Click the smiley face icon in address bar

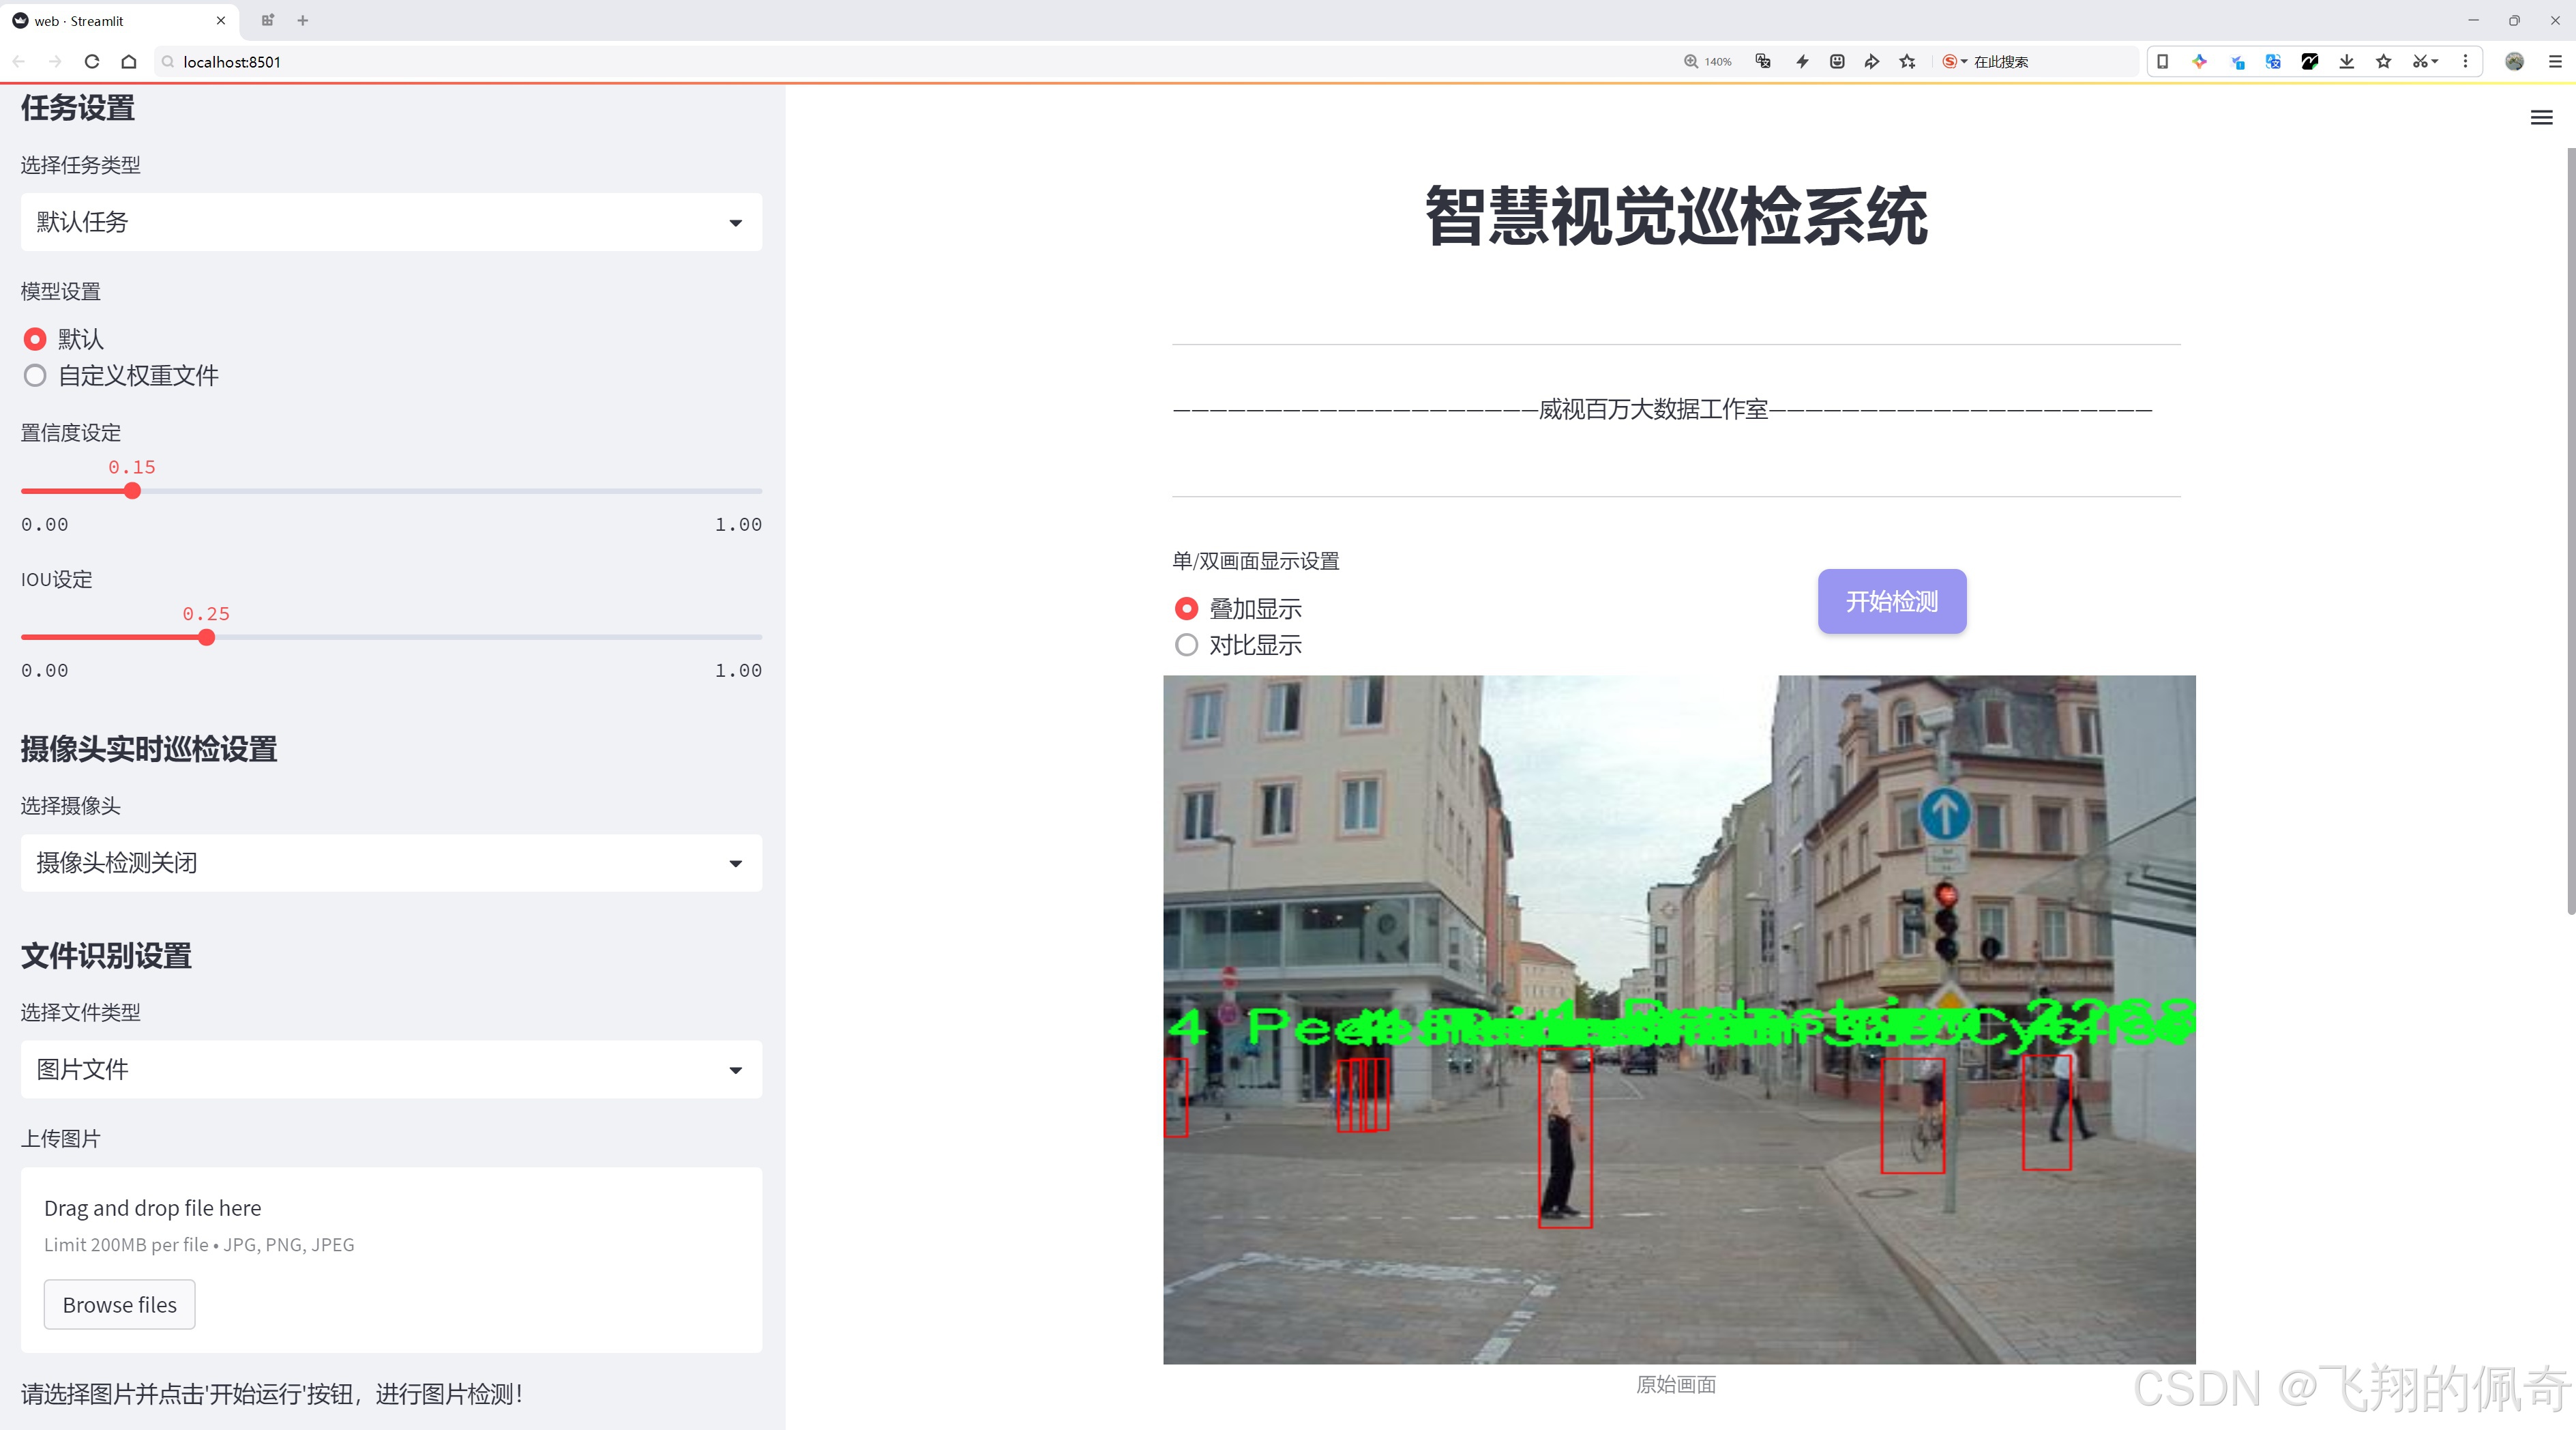pos(1837,61)
